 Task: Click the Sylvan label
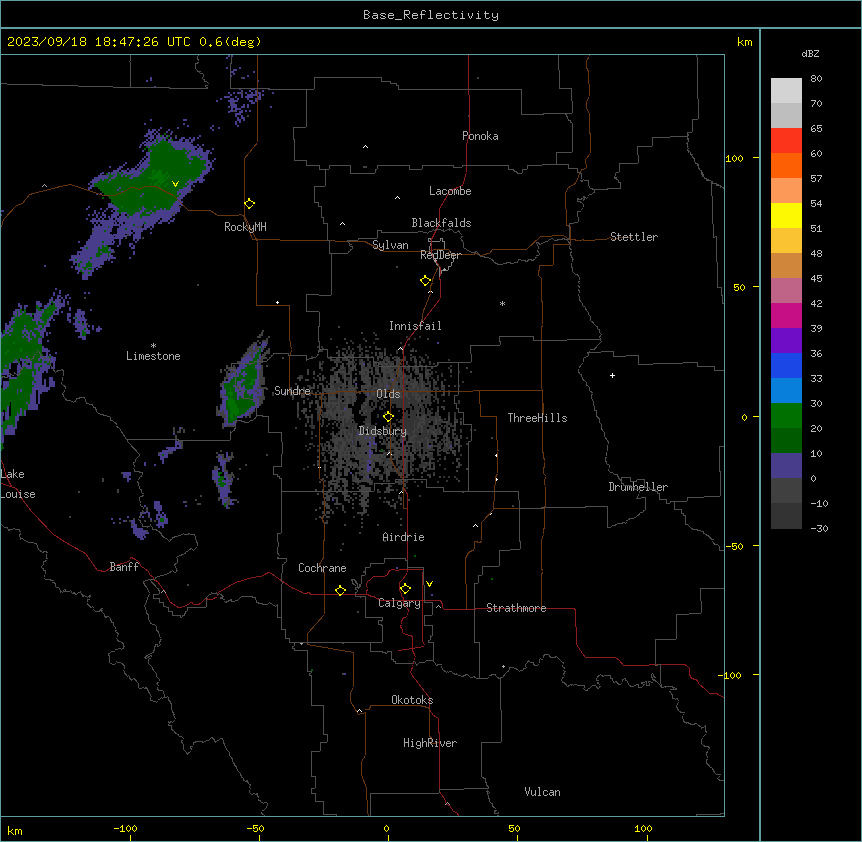click(x=390, y=245)
